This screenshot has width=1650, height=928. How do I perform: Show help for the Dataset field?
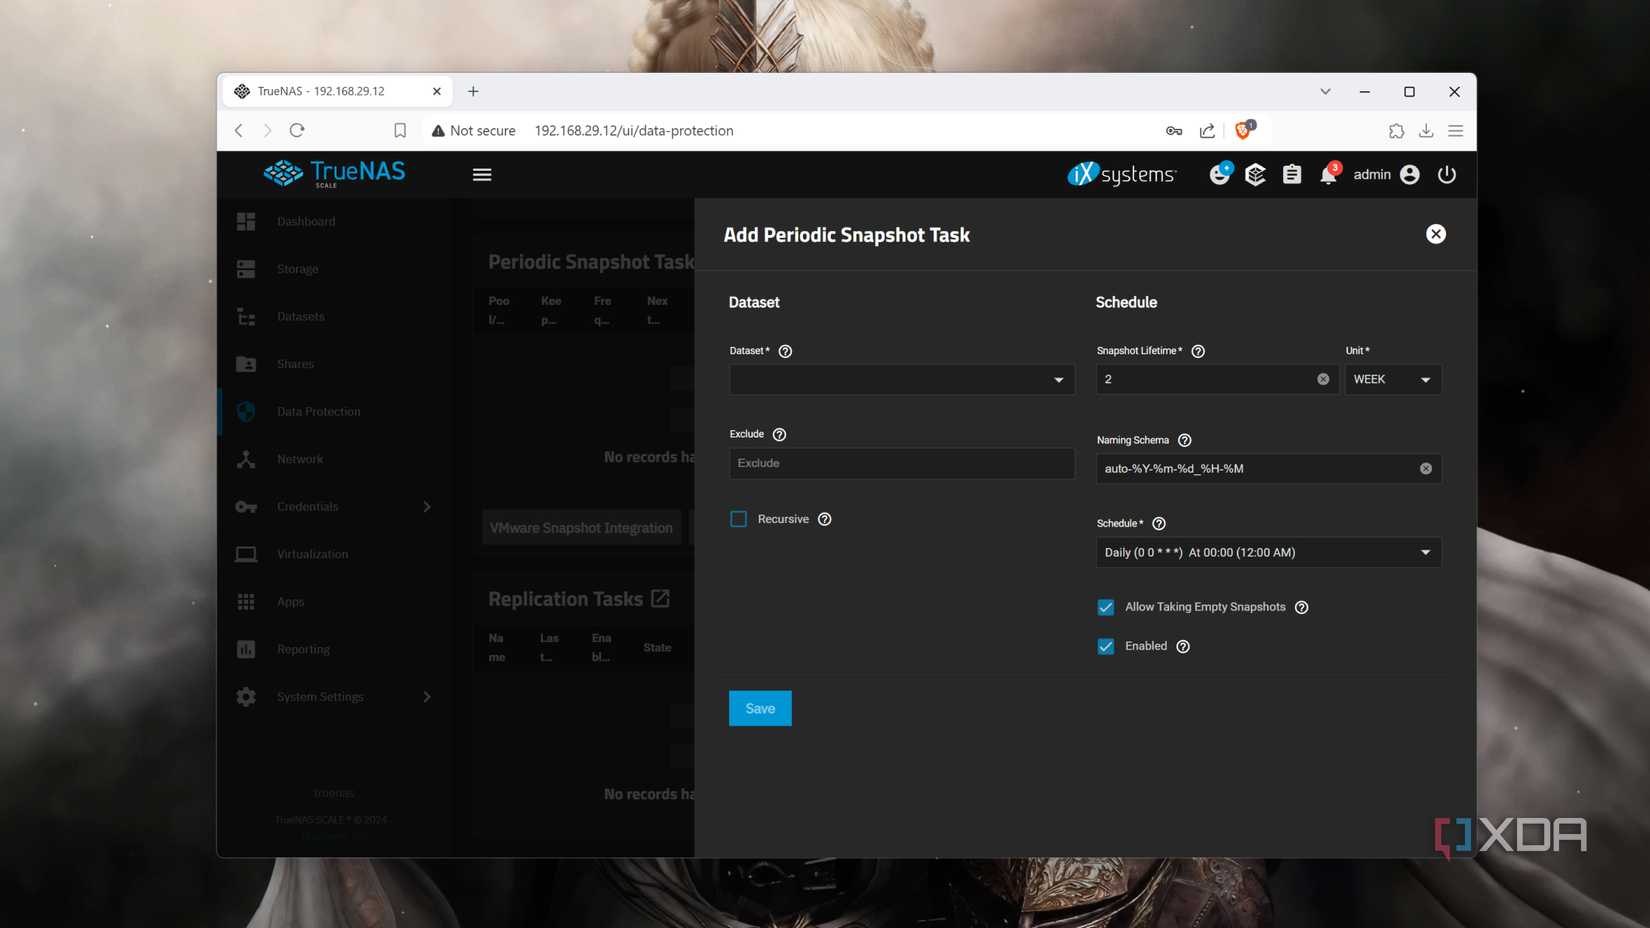[785, 351]
